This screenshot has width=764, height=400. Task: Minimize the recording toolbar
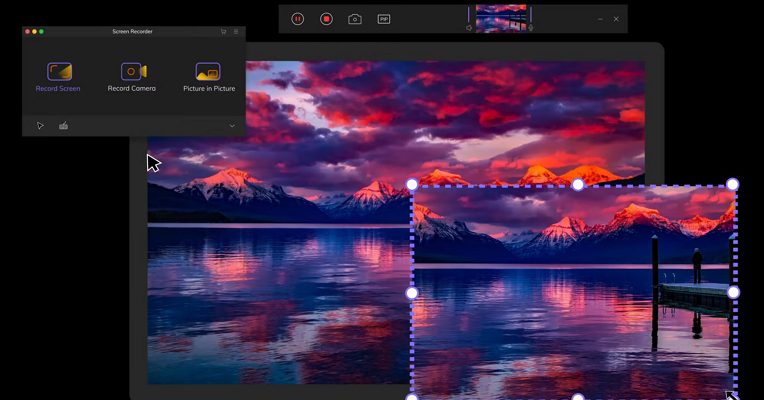coord(600,19)
